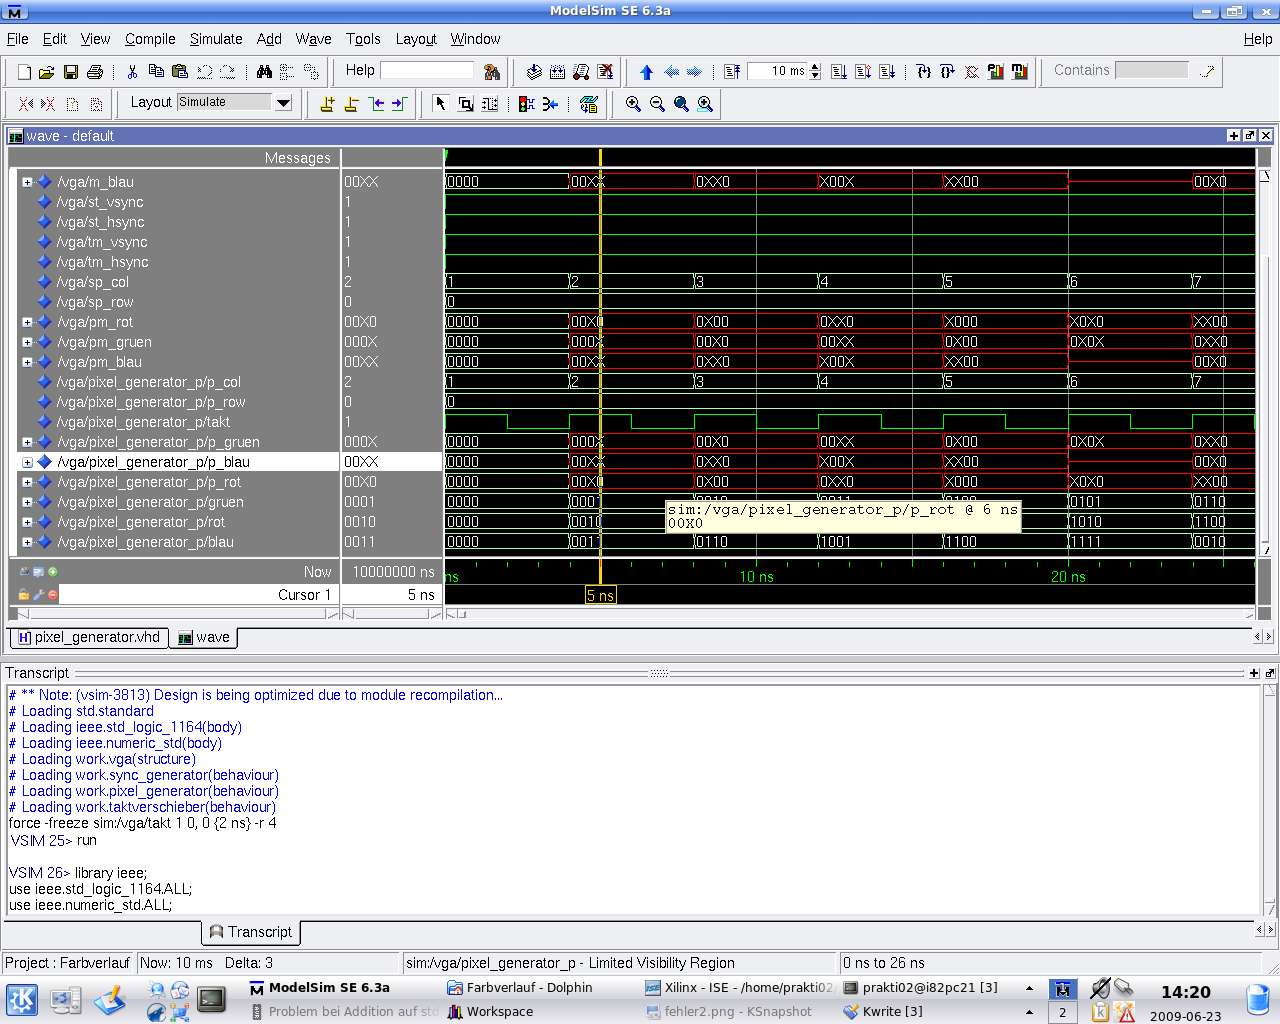Click the Contains filter field
The height and width of the screenshot is (1024, 1280).
coord(1152,70)
